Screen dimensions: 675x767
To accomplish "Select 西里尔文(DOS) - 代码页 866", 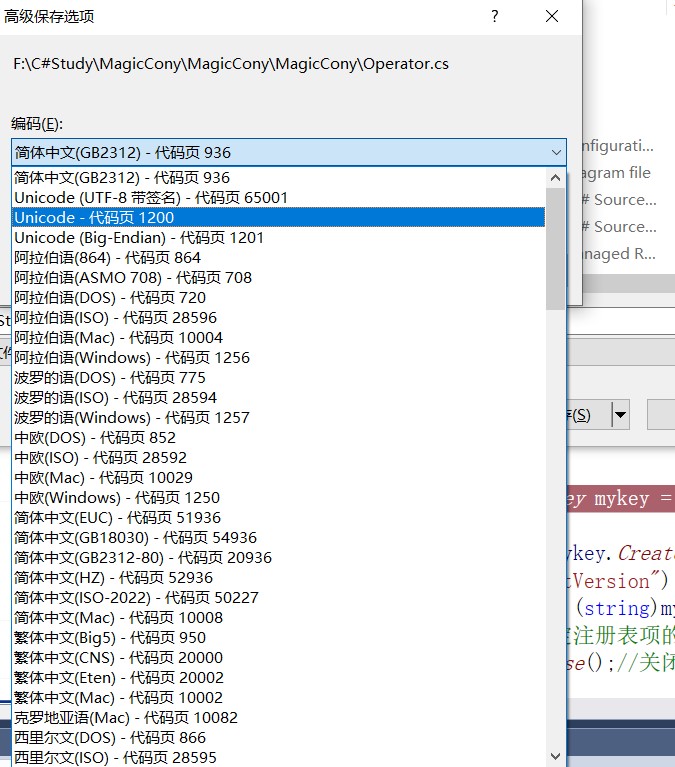I will coord(278,738).
